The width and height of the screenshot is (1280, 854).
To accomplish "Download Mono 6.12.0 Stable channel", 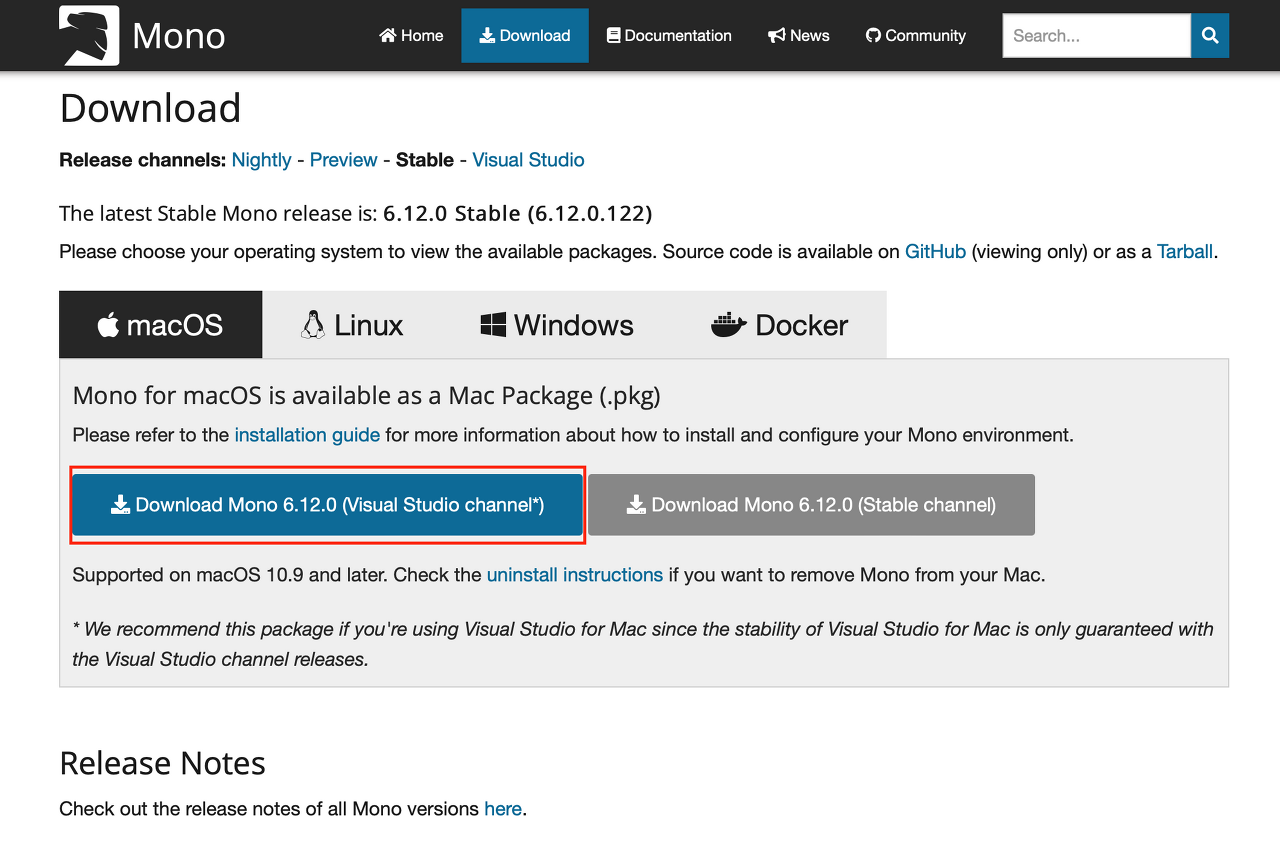I will (811, 505).
